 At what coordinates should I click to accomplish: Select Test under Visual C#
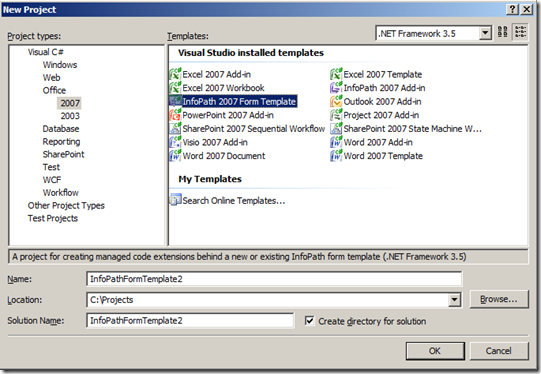coord(51,167)
